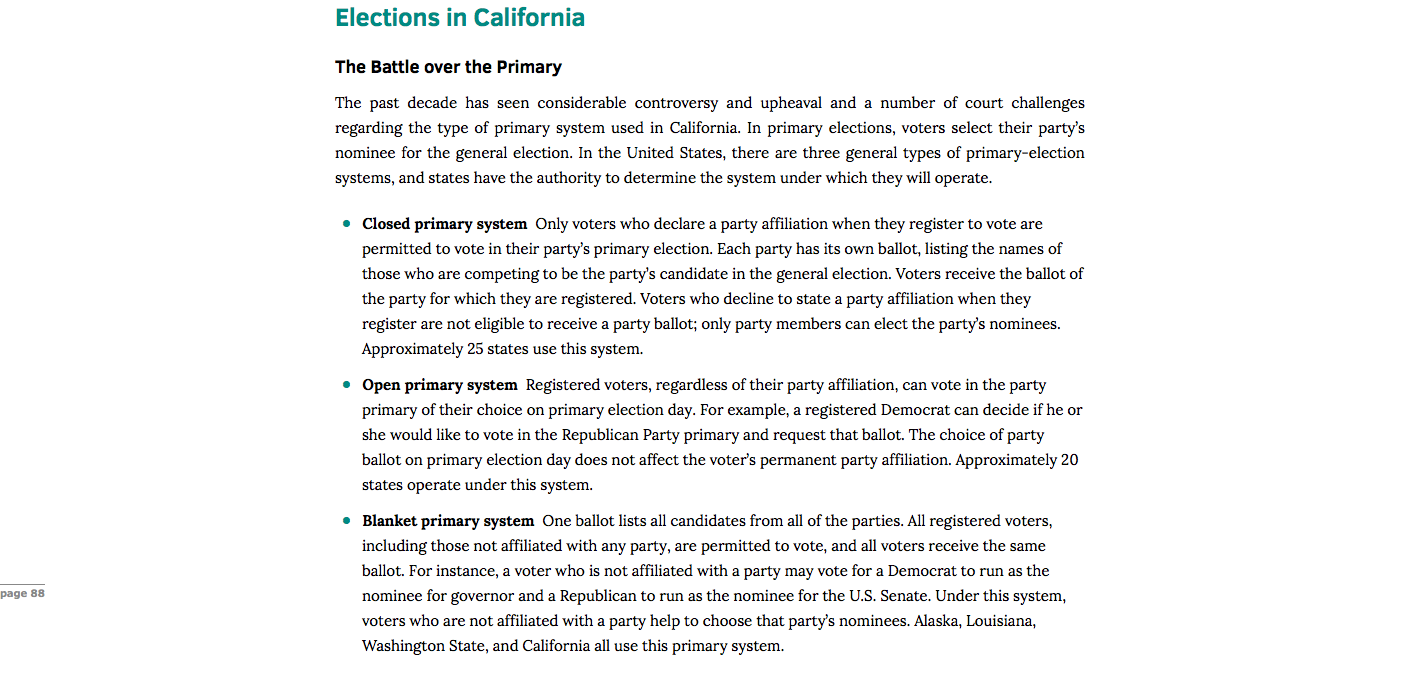Viewport: 1415px width, 674px height.
Task: Click the 'Closed primary system' bold term
Action: [444, 224]
